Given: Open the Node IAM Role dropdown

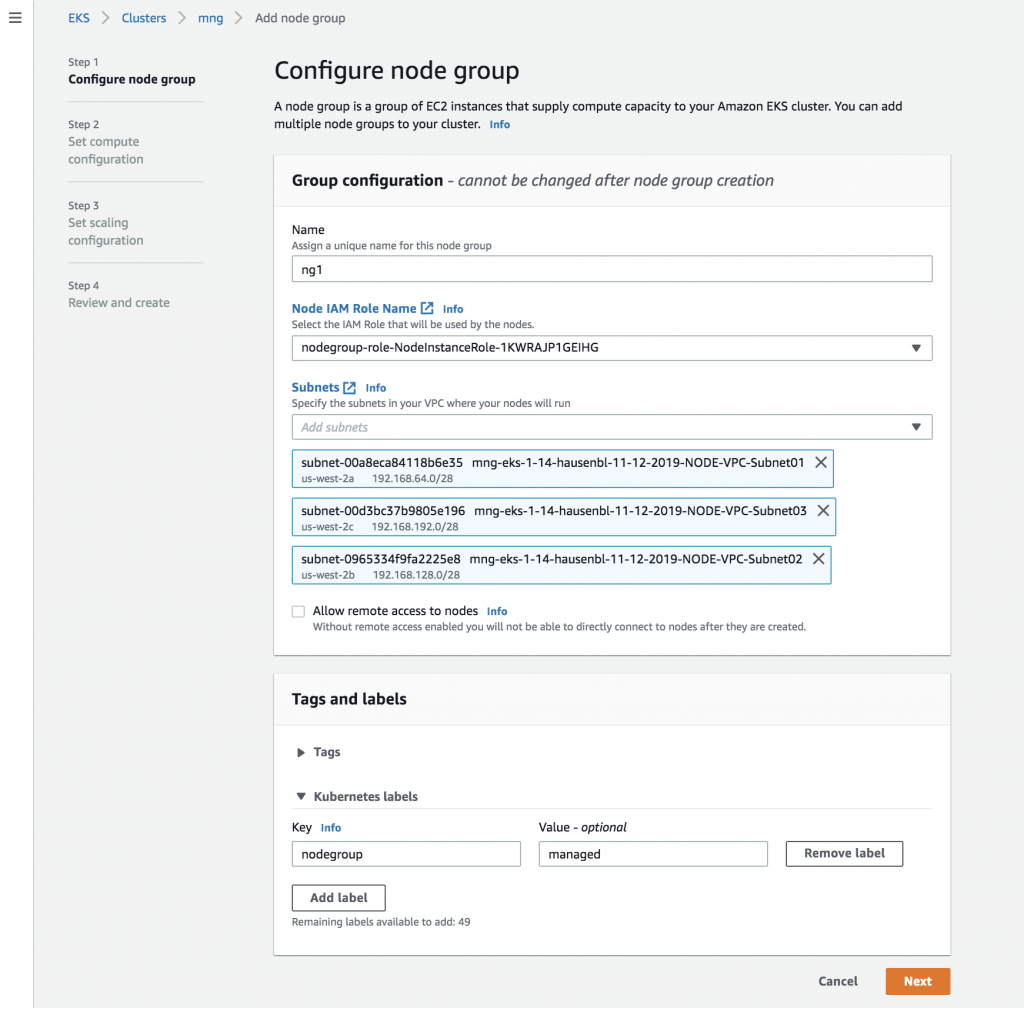Looking at the screenshot, I should [611, 348].
